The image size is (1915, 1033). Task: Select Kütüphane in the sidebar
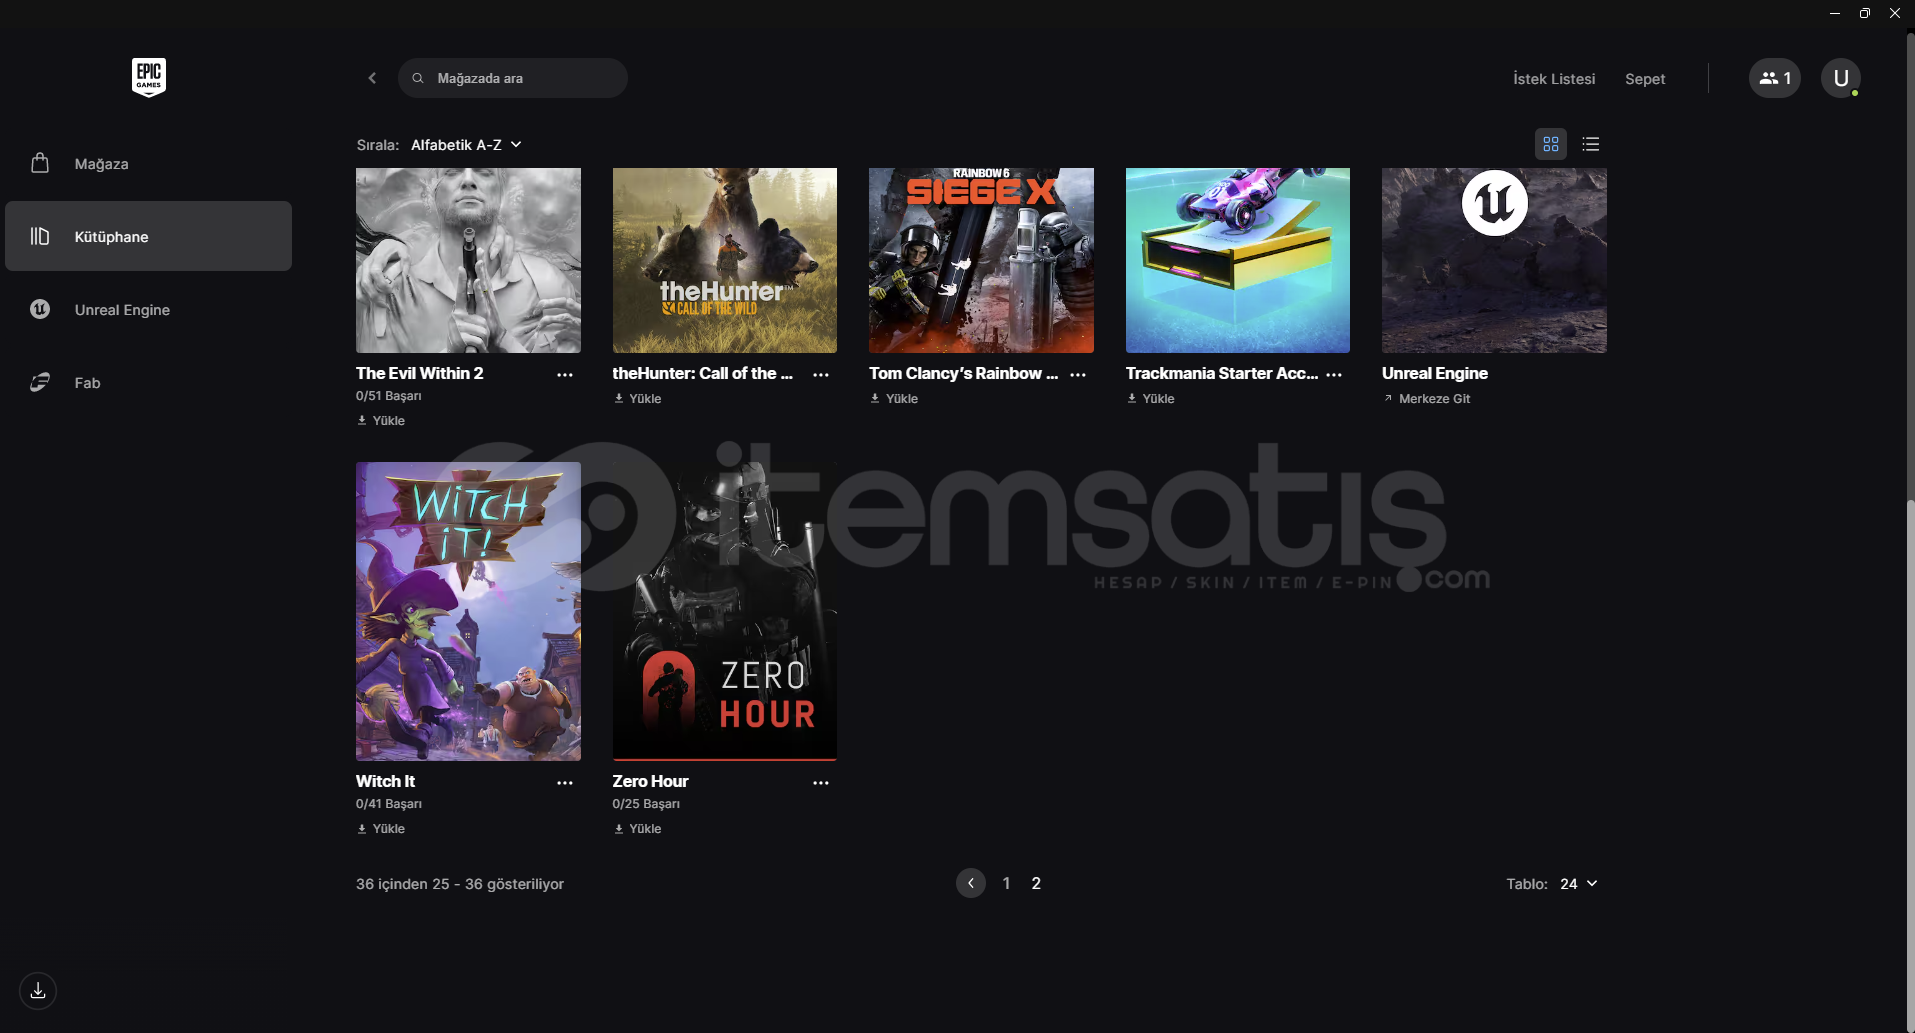(x=148, y=236)
